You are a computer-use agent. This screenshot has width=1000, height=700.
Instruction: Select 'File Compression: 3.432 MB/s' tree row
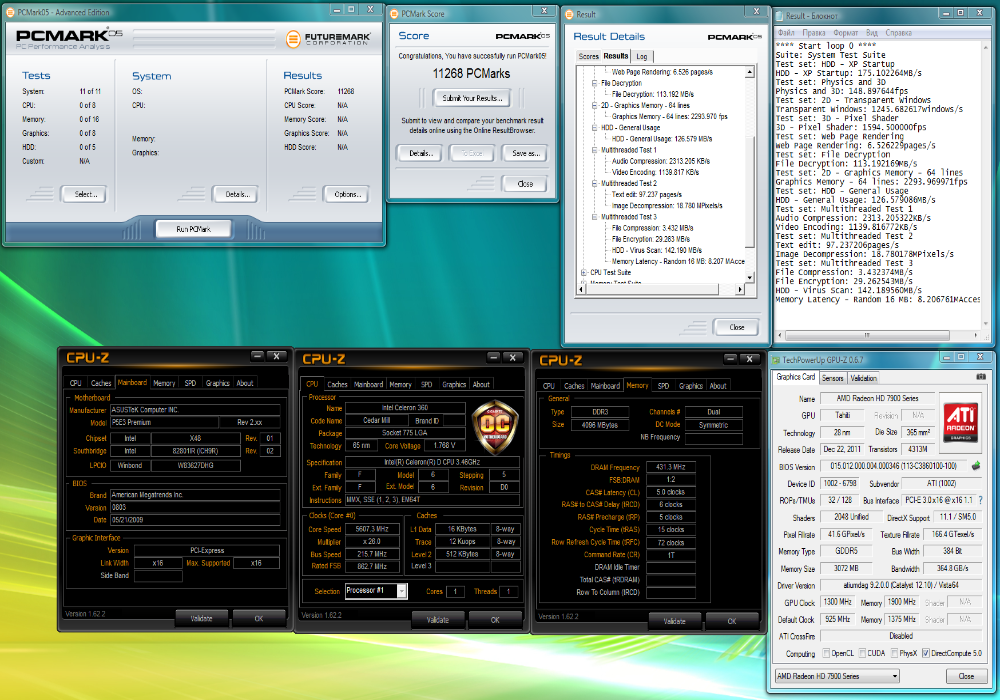[652, 228]
